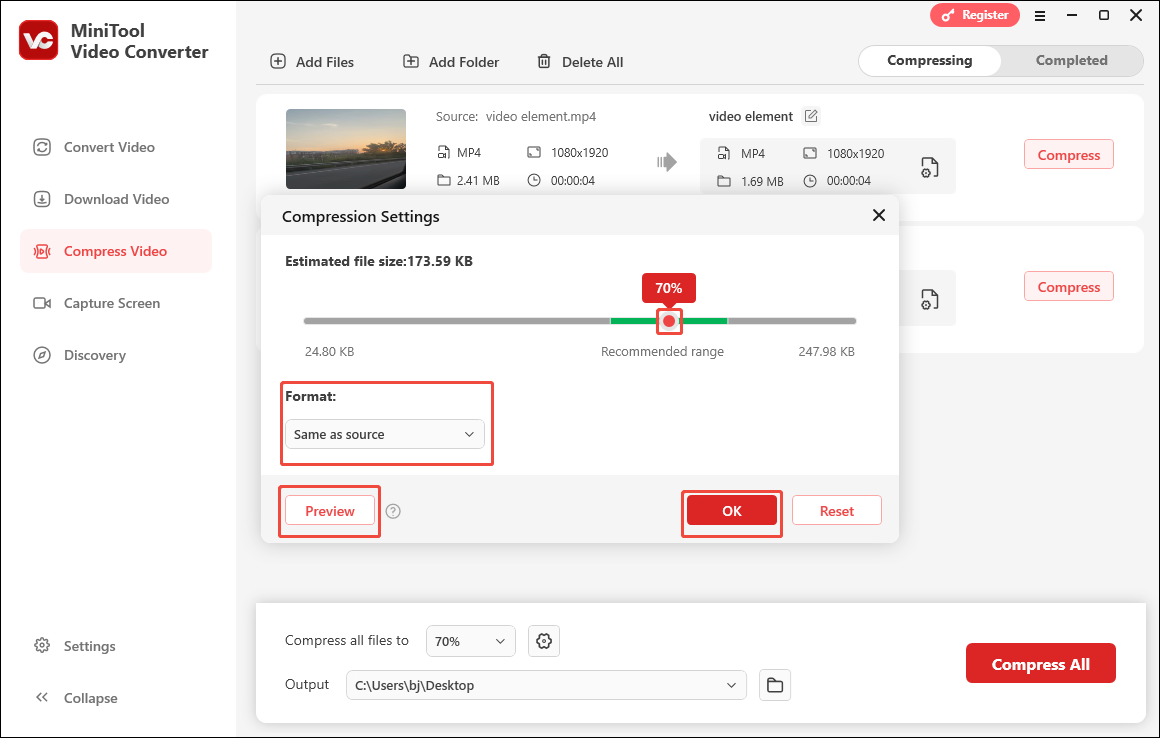Click 'Estimated file size:173.59 KB' text
This screenshot has width=1160, height=738.
pyautogui.click(x=379, y=261)
